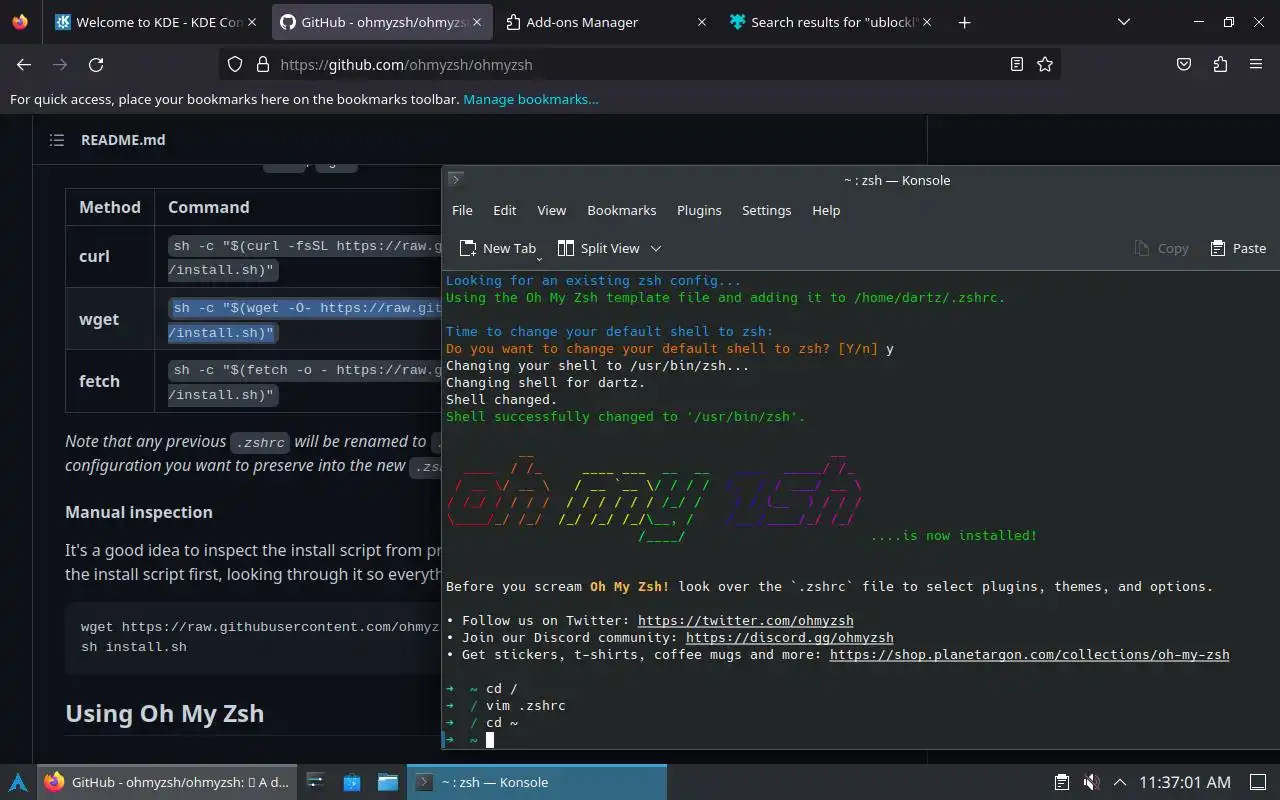Open the clipboard tray icon
Viewport: 1280px width, 800px height.
[1062, 782]
